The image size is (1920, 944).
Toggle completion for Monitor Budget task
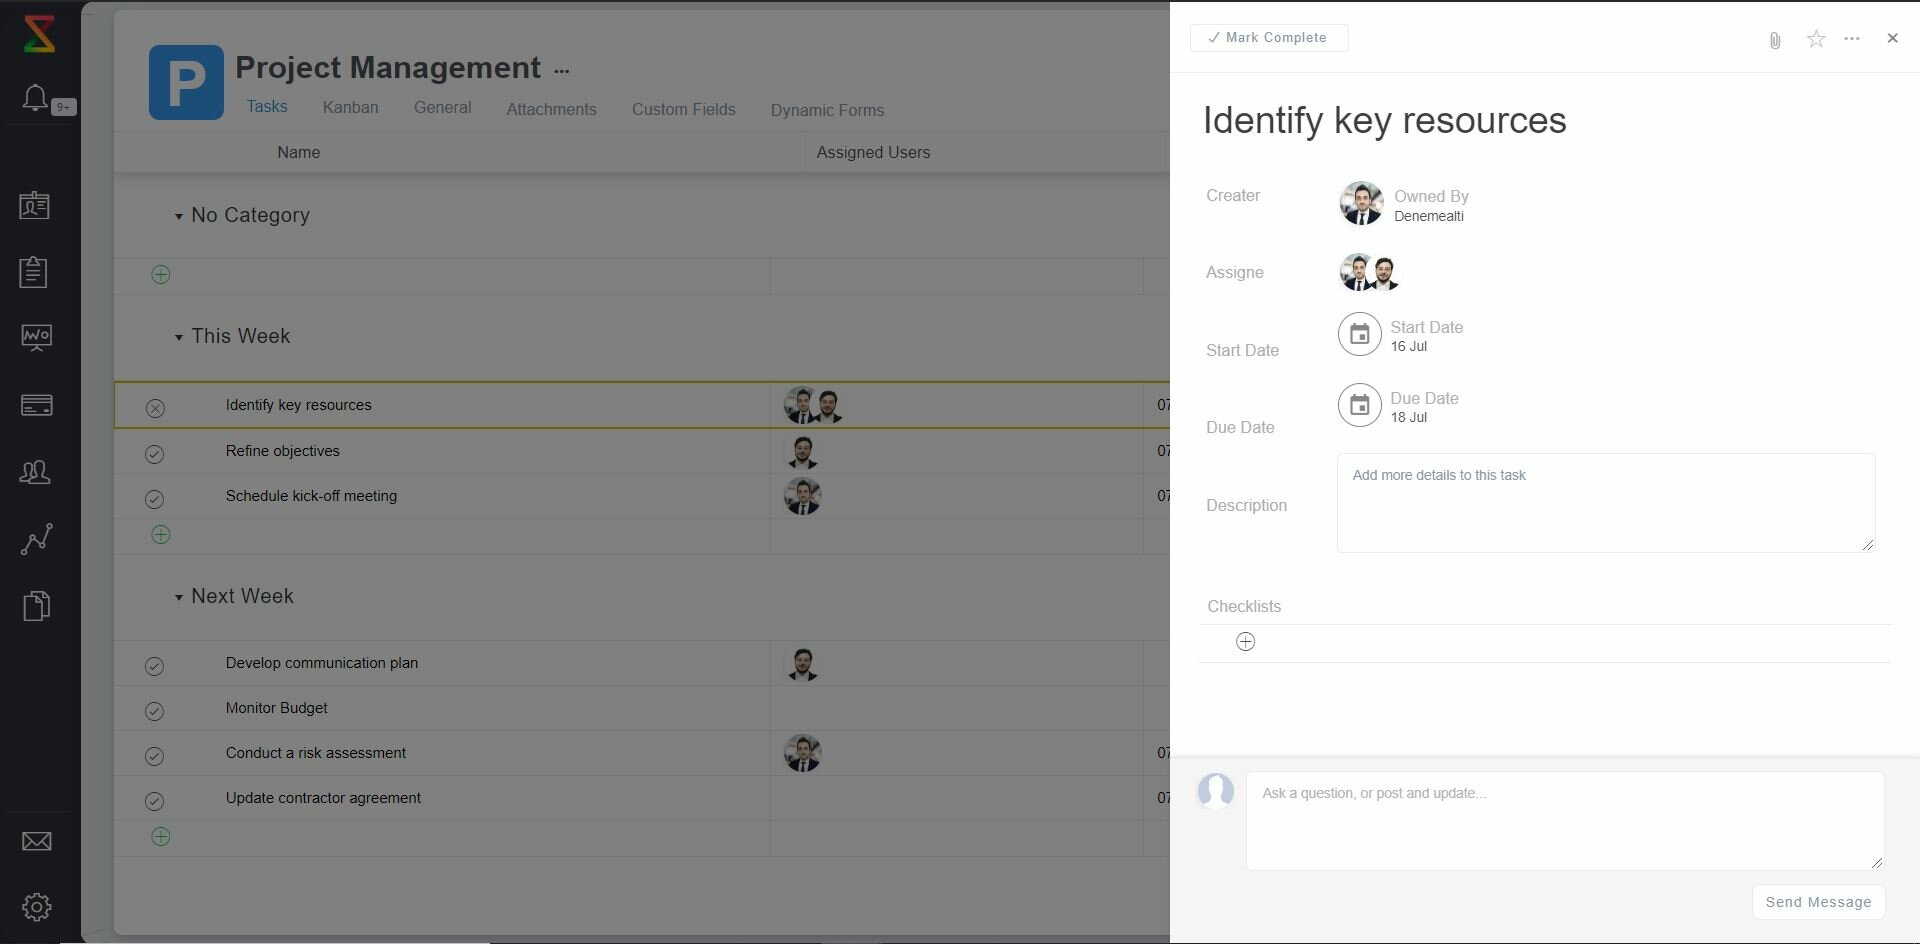click(x=154, y=711)
